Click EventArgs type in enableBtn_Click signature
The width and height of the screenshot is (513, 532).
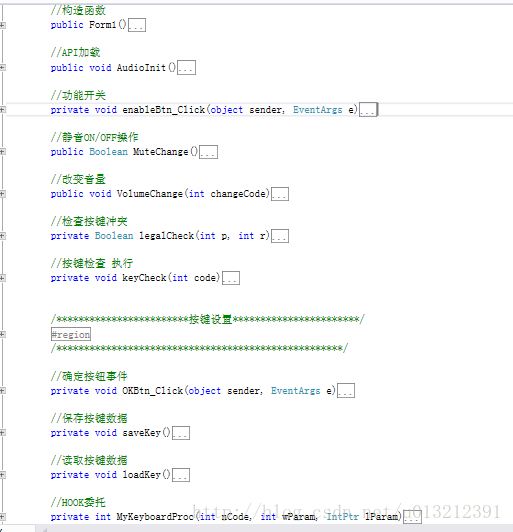pyautogui.click(x=318, y=110)
